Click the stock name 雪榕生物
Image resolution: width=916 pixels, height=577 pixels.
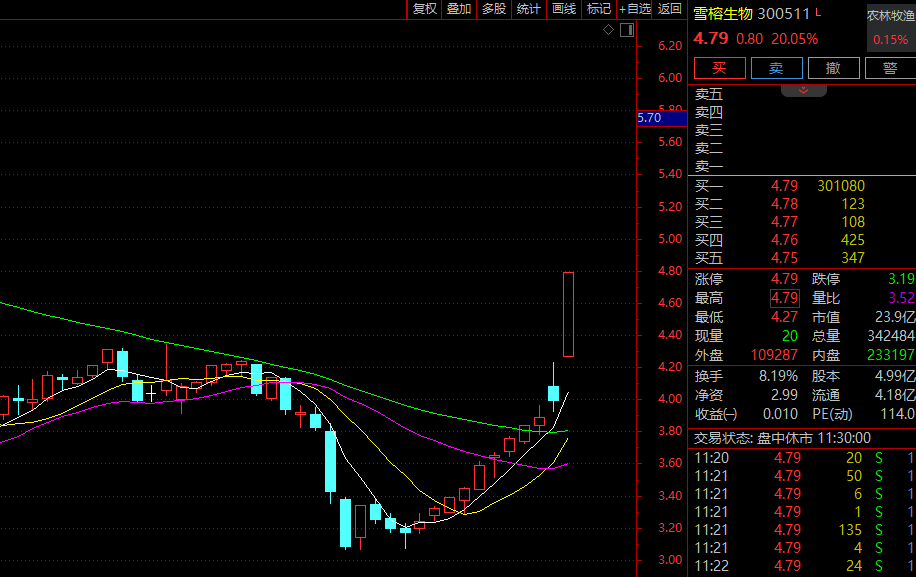[723, 14]
